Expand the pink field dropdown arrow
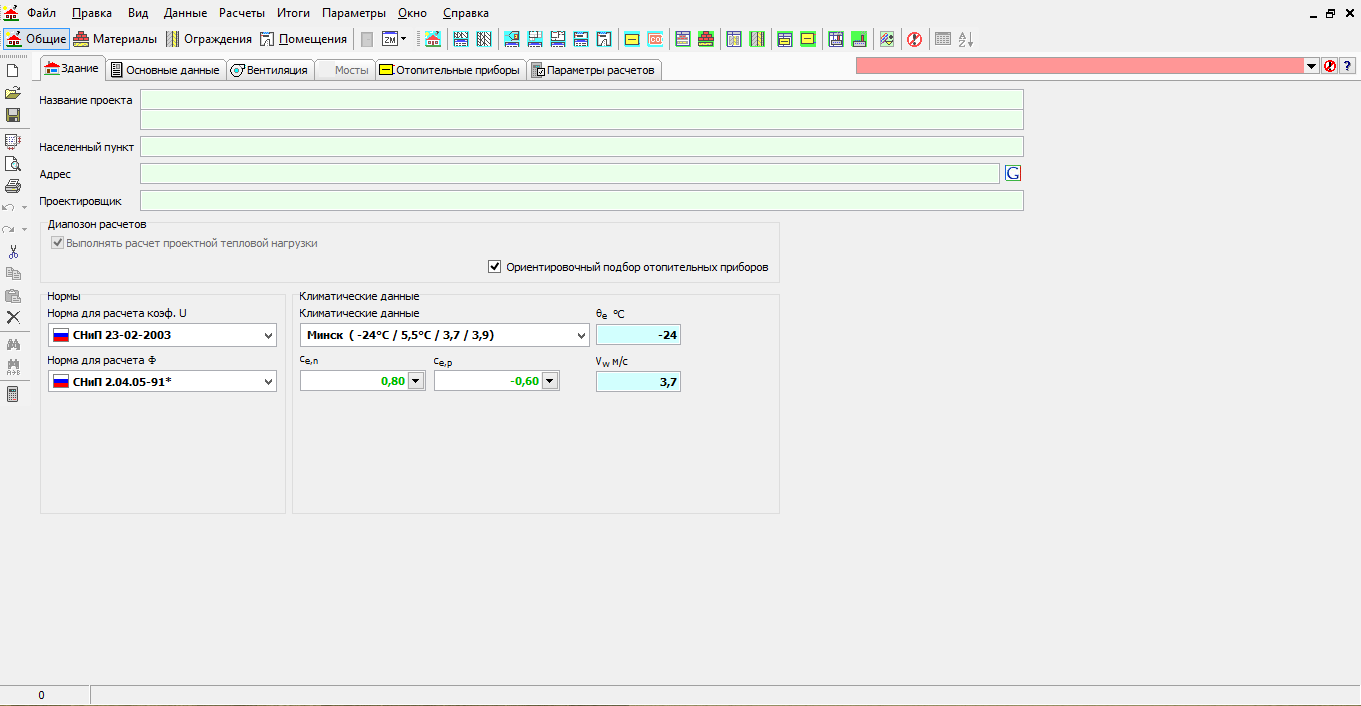1361x706 pixels. tap(1312, 65)
